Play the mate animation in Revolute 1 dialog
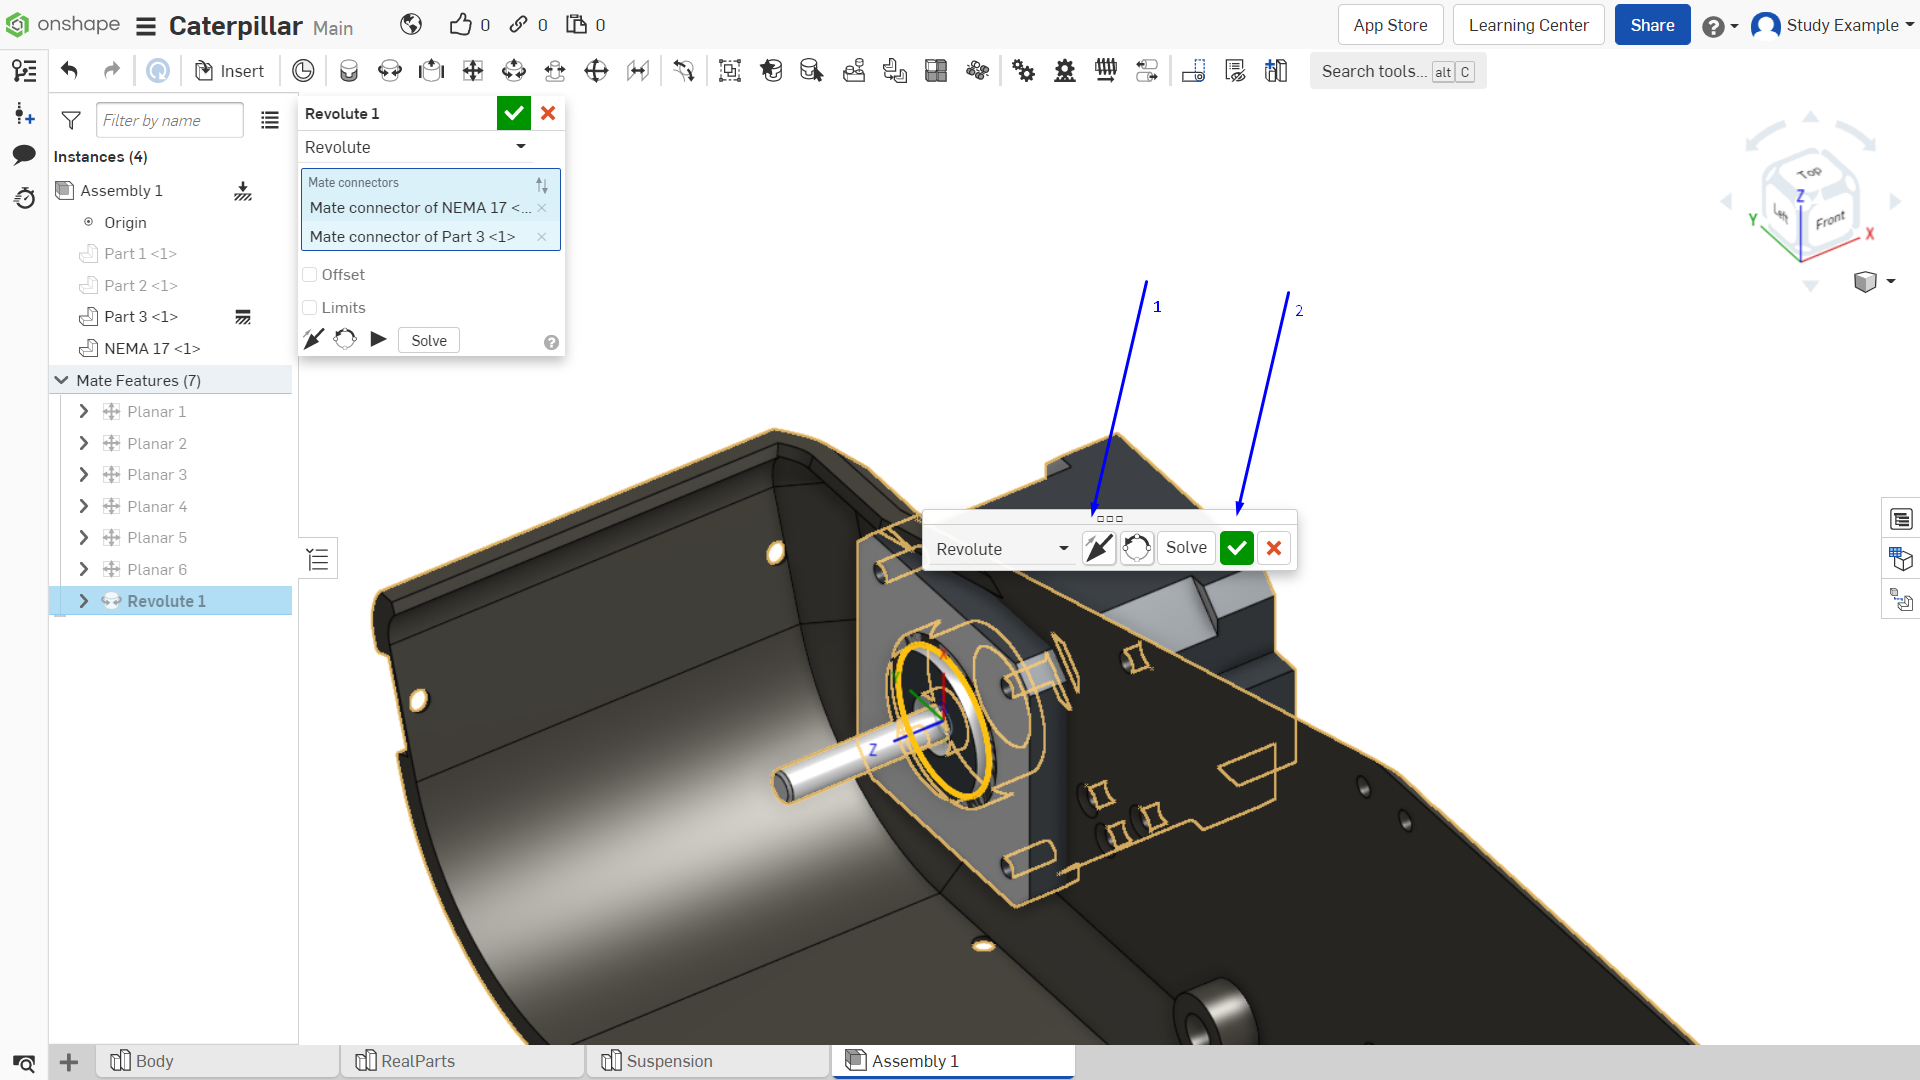1920x1080 pixels. [378, 340]
